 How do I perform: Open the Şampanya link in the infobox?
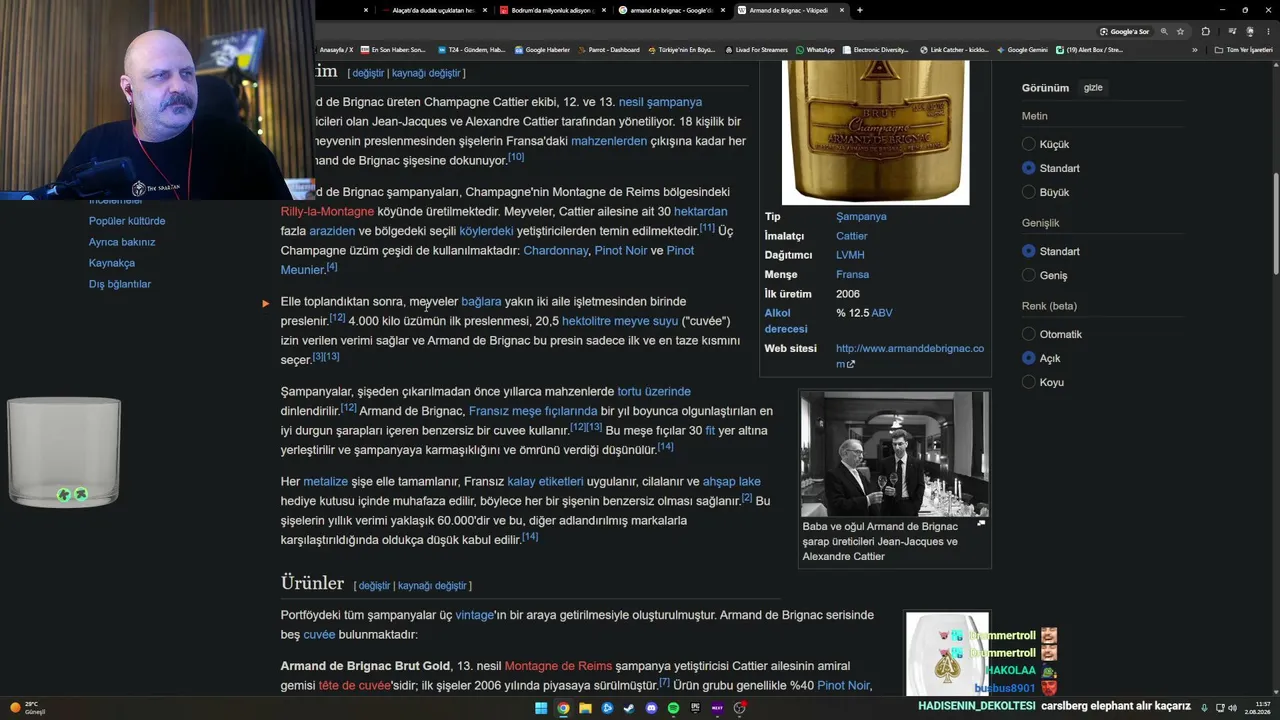pyautogui.click(x=861, y=216)
